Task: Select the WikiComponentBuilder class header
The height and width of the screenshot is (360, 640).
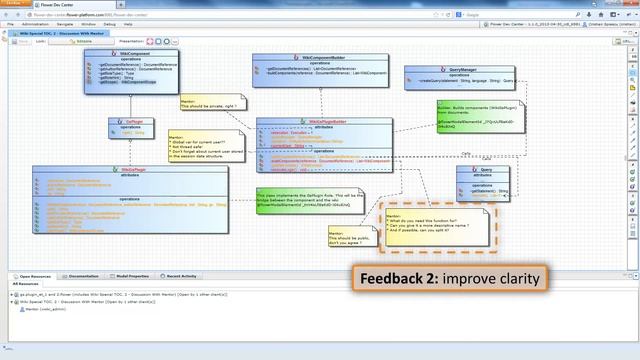Action: pos(320,58)
